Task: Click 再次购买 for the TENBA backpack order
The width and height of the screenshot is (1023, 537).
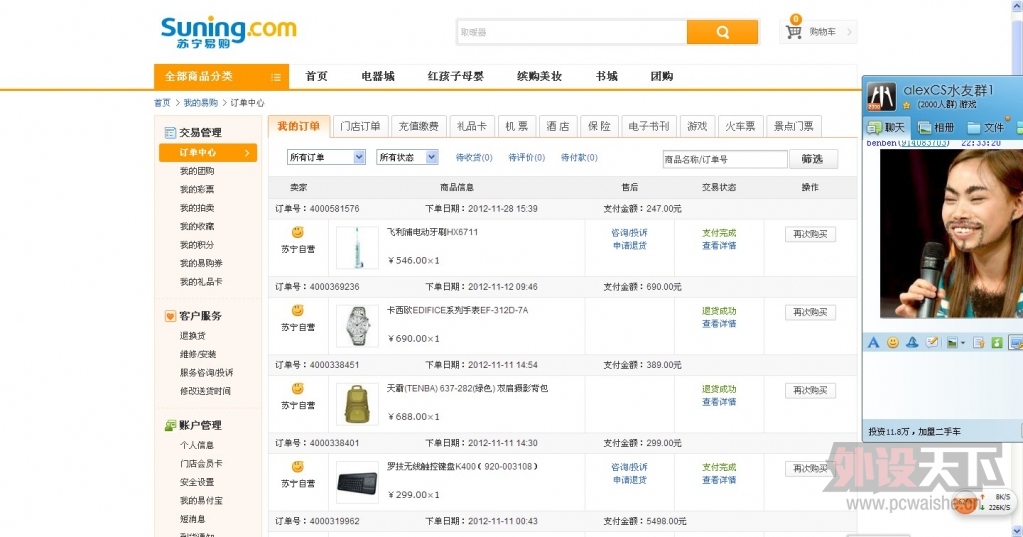Action: click(810, 391)
